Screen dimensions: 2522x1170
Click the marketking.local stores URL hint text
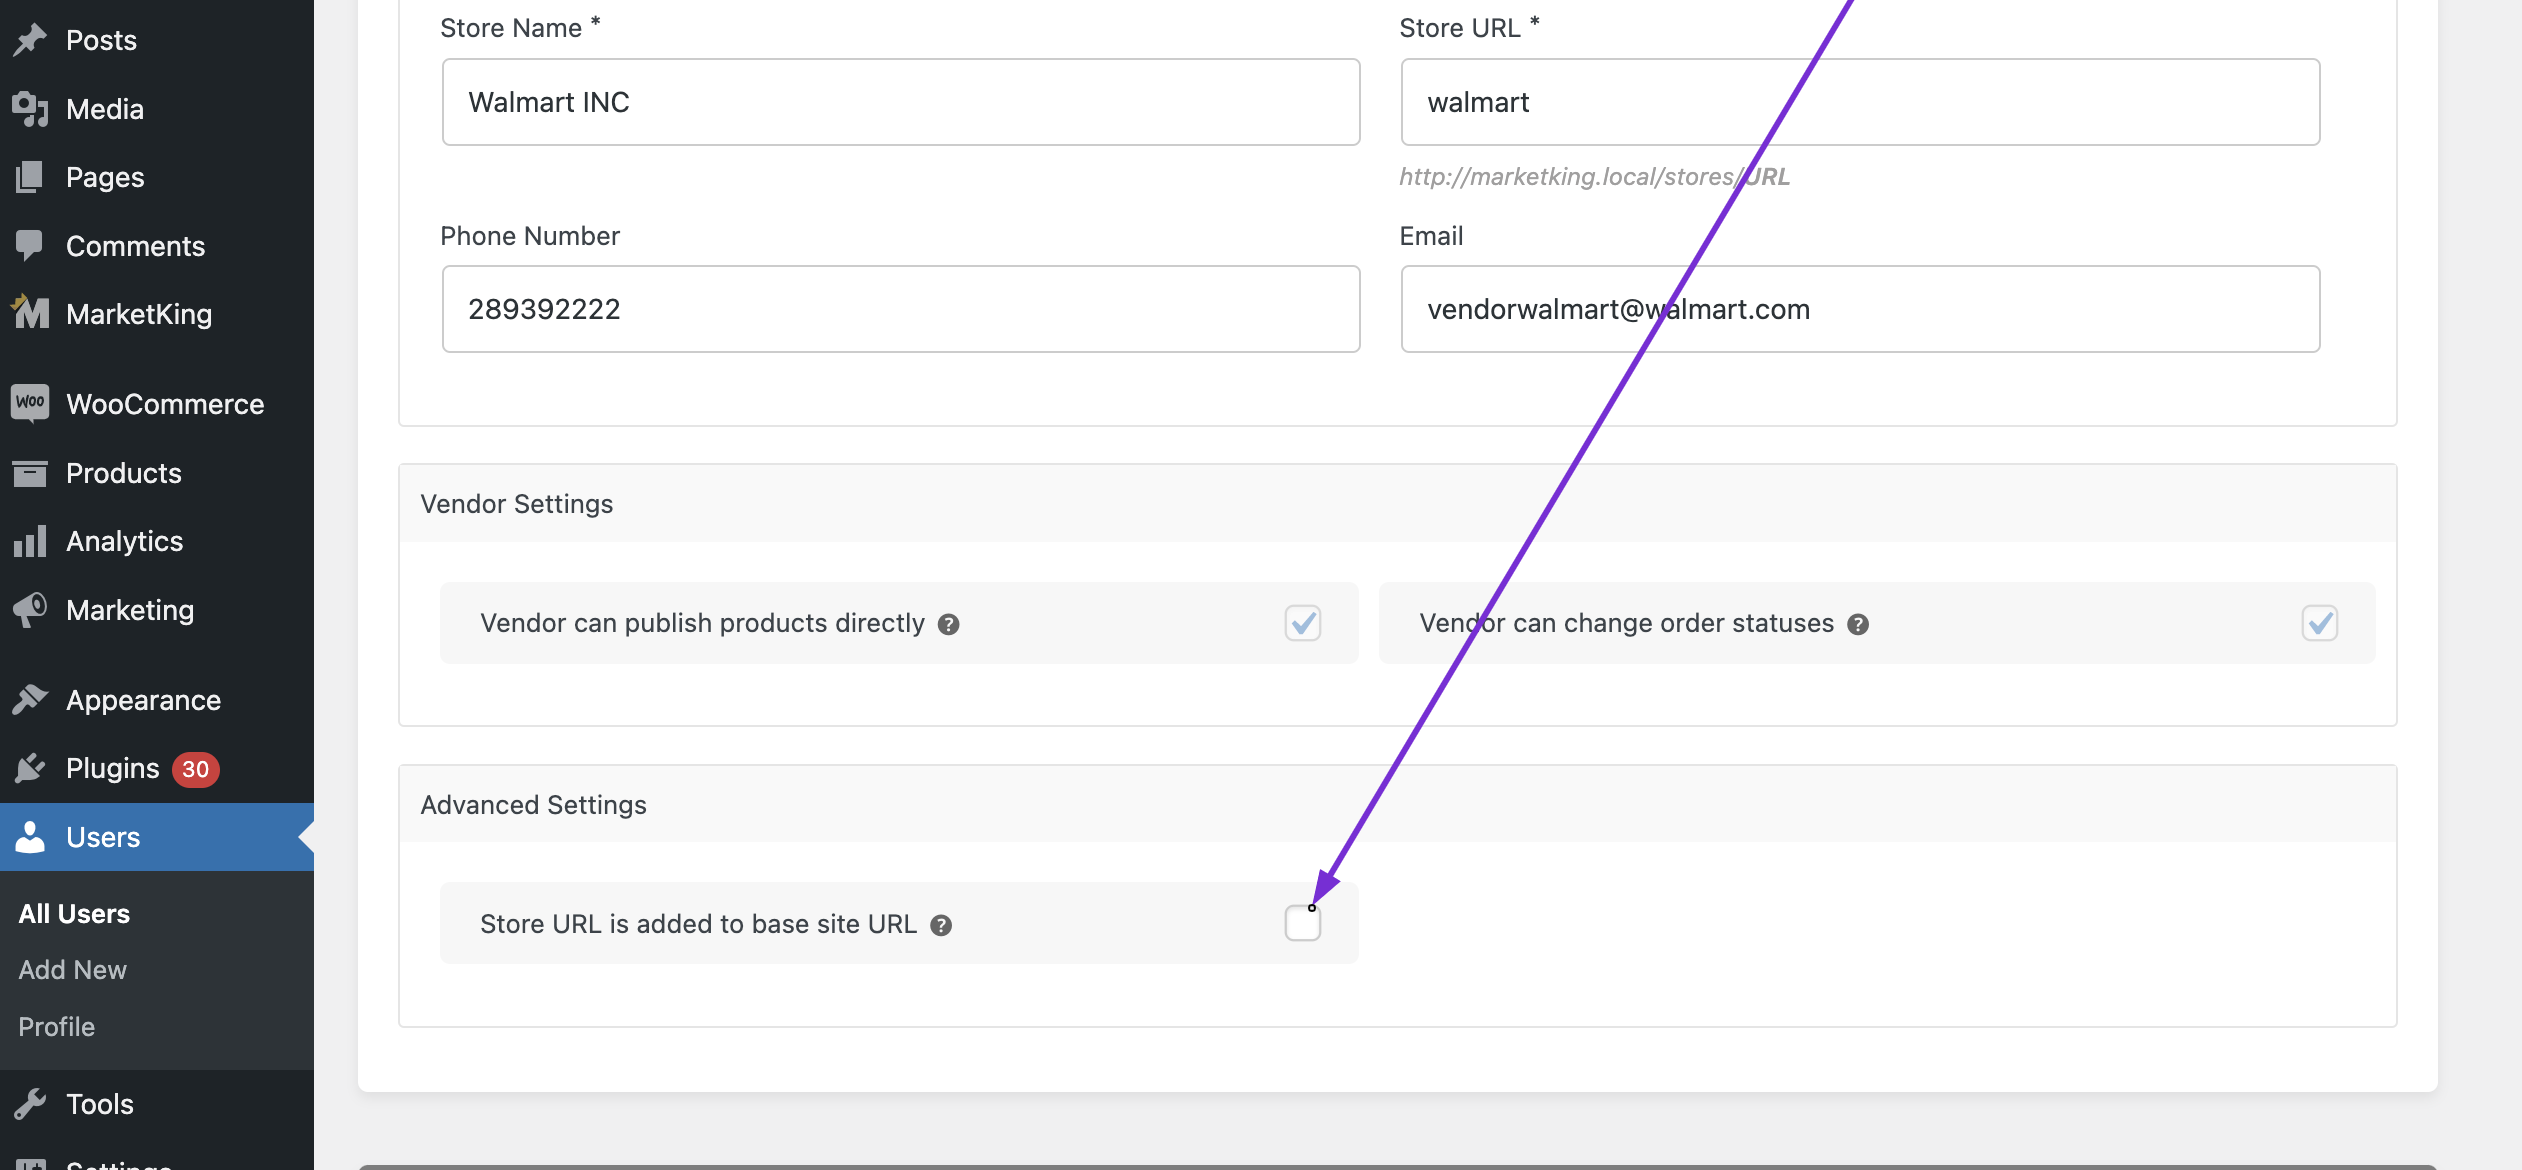pyautogui.click(x=1594, y=176)
